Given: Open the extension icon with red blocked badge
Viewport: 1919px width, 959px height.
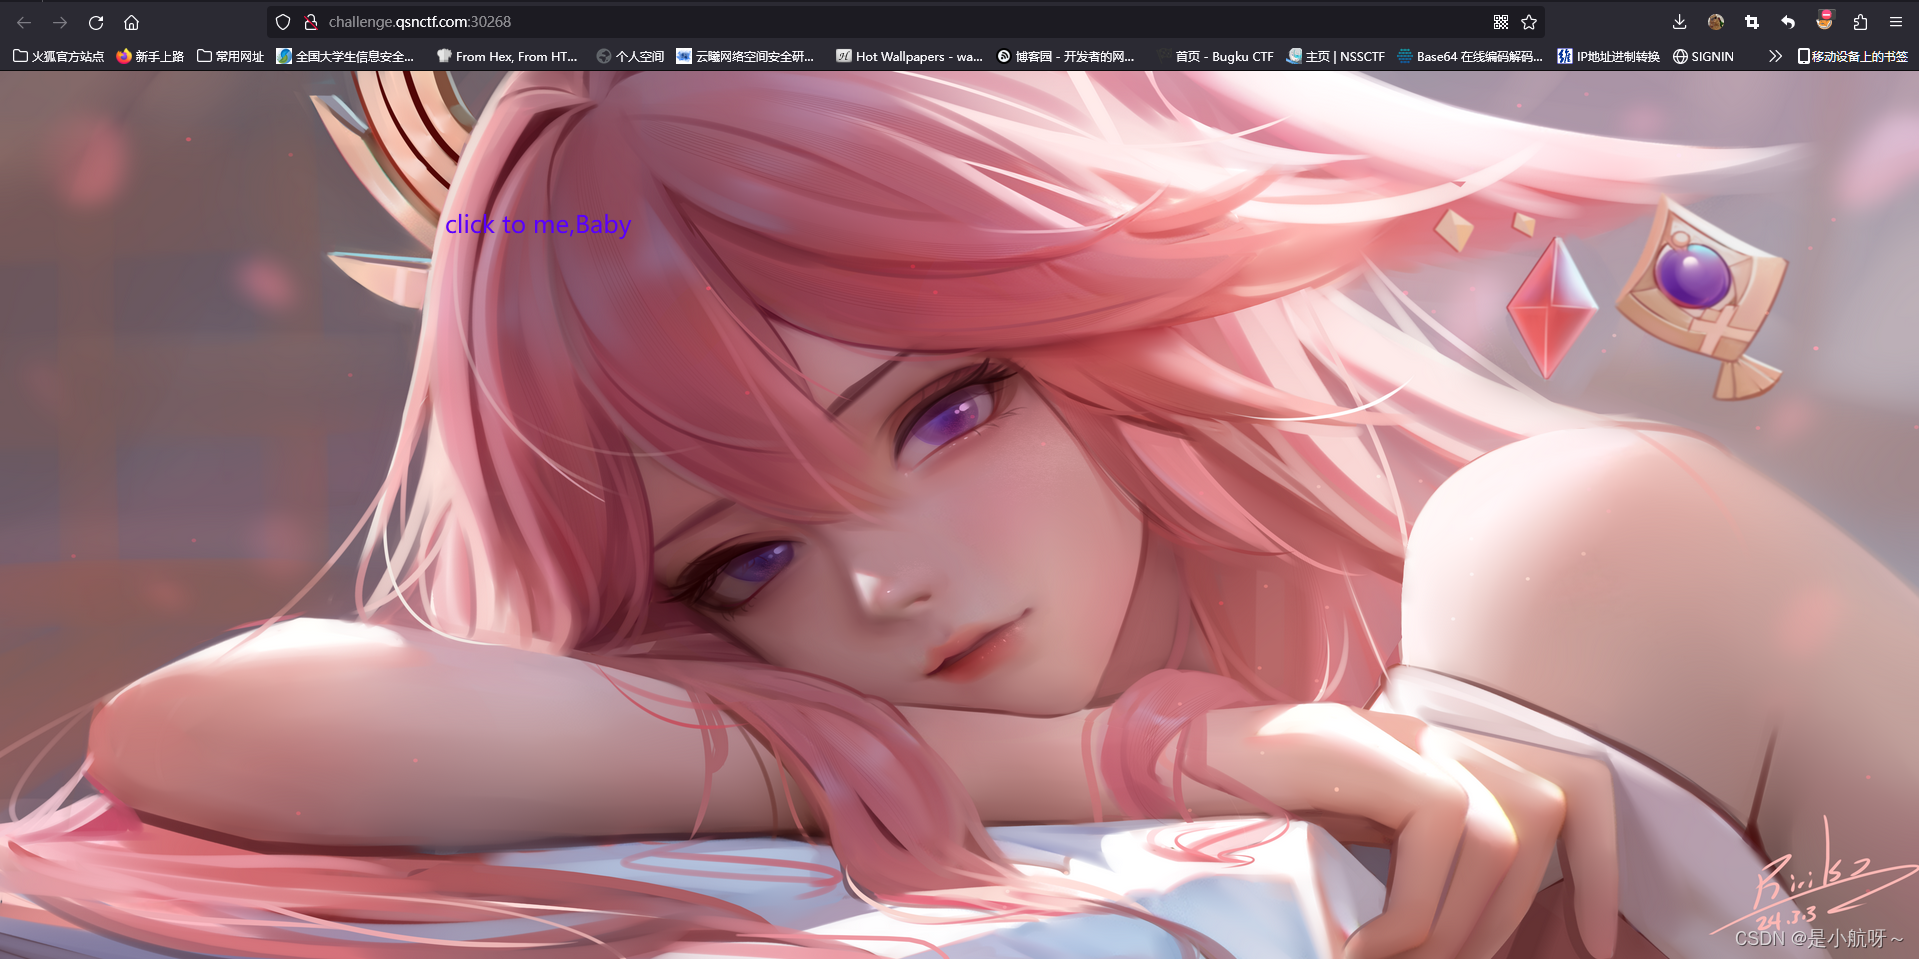Looking at the screenshot, I should 1824,20.
